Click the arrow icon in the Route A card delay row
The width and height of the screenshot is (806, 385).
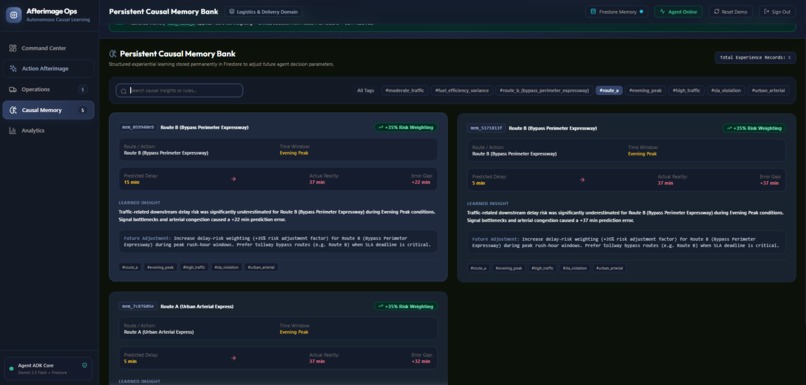[233, 358]
